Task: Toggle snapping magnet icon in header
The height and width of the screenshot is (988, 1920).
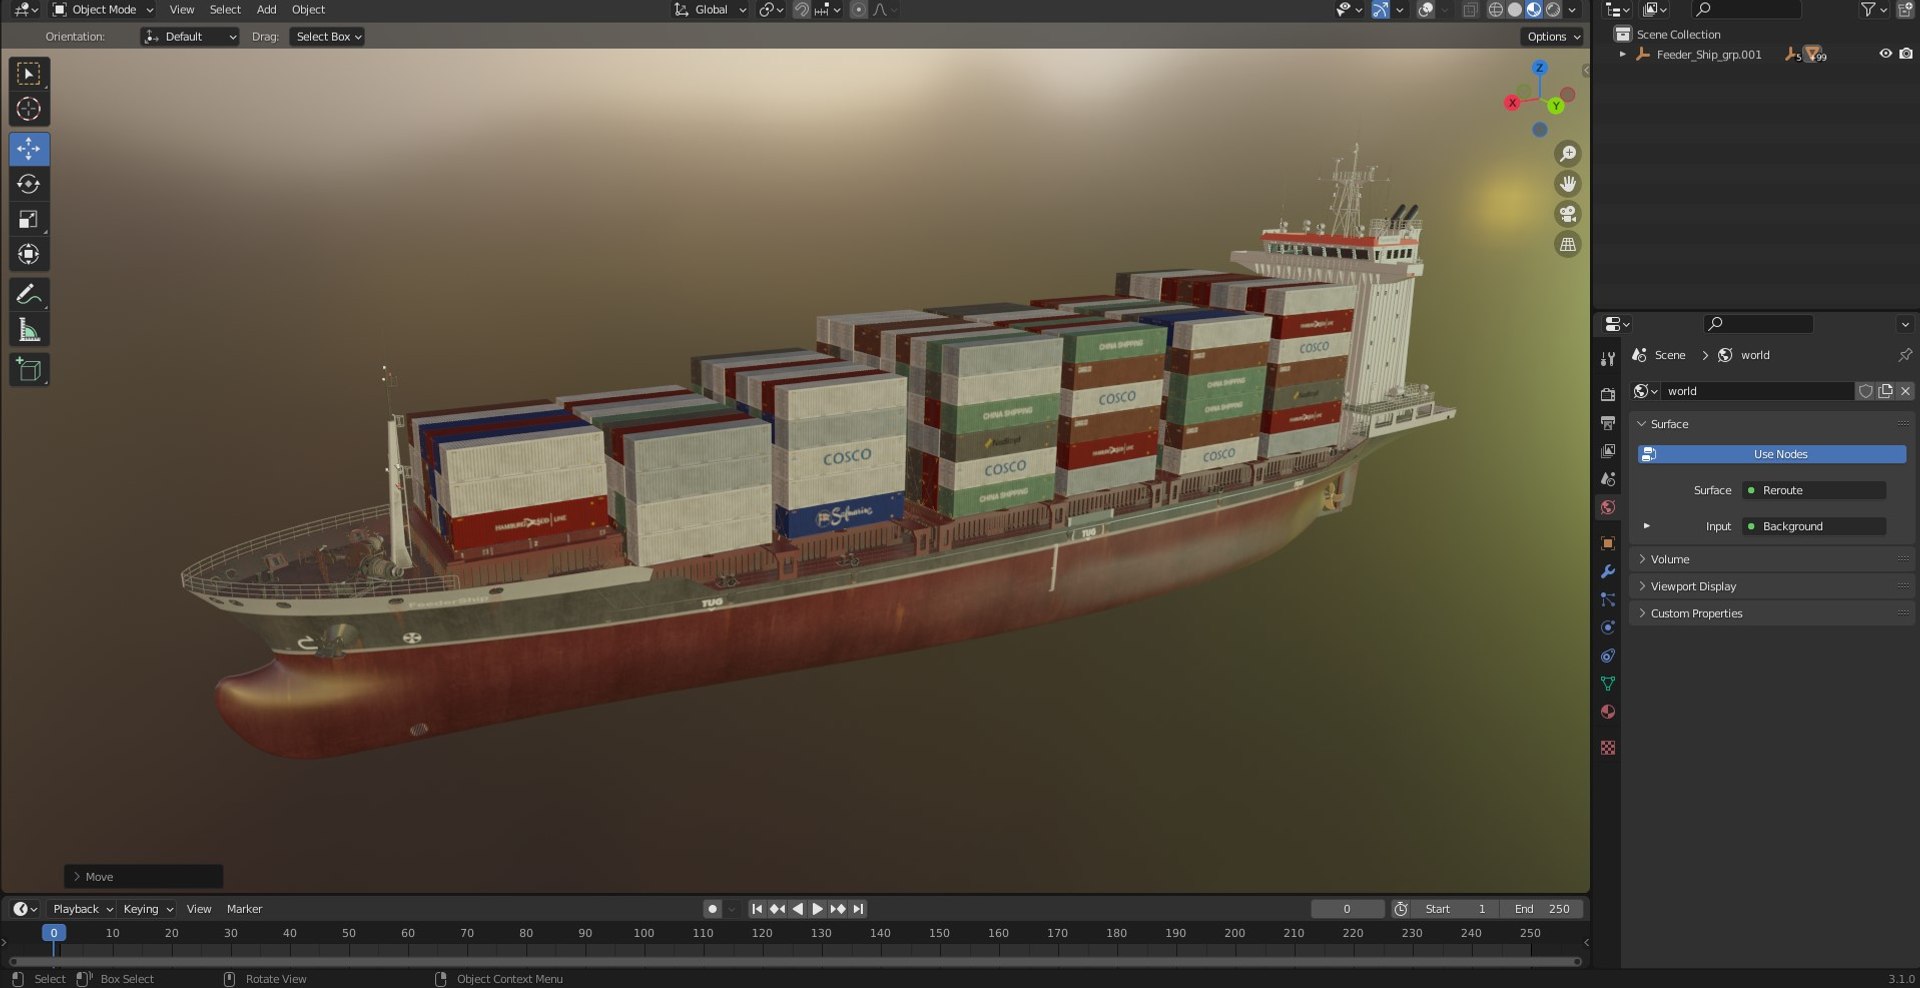Action: click(801, 10)
